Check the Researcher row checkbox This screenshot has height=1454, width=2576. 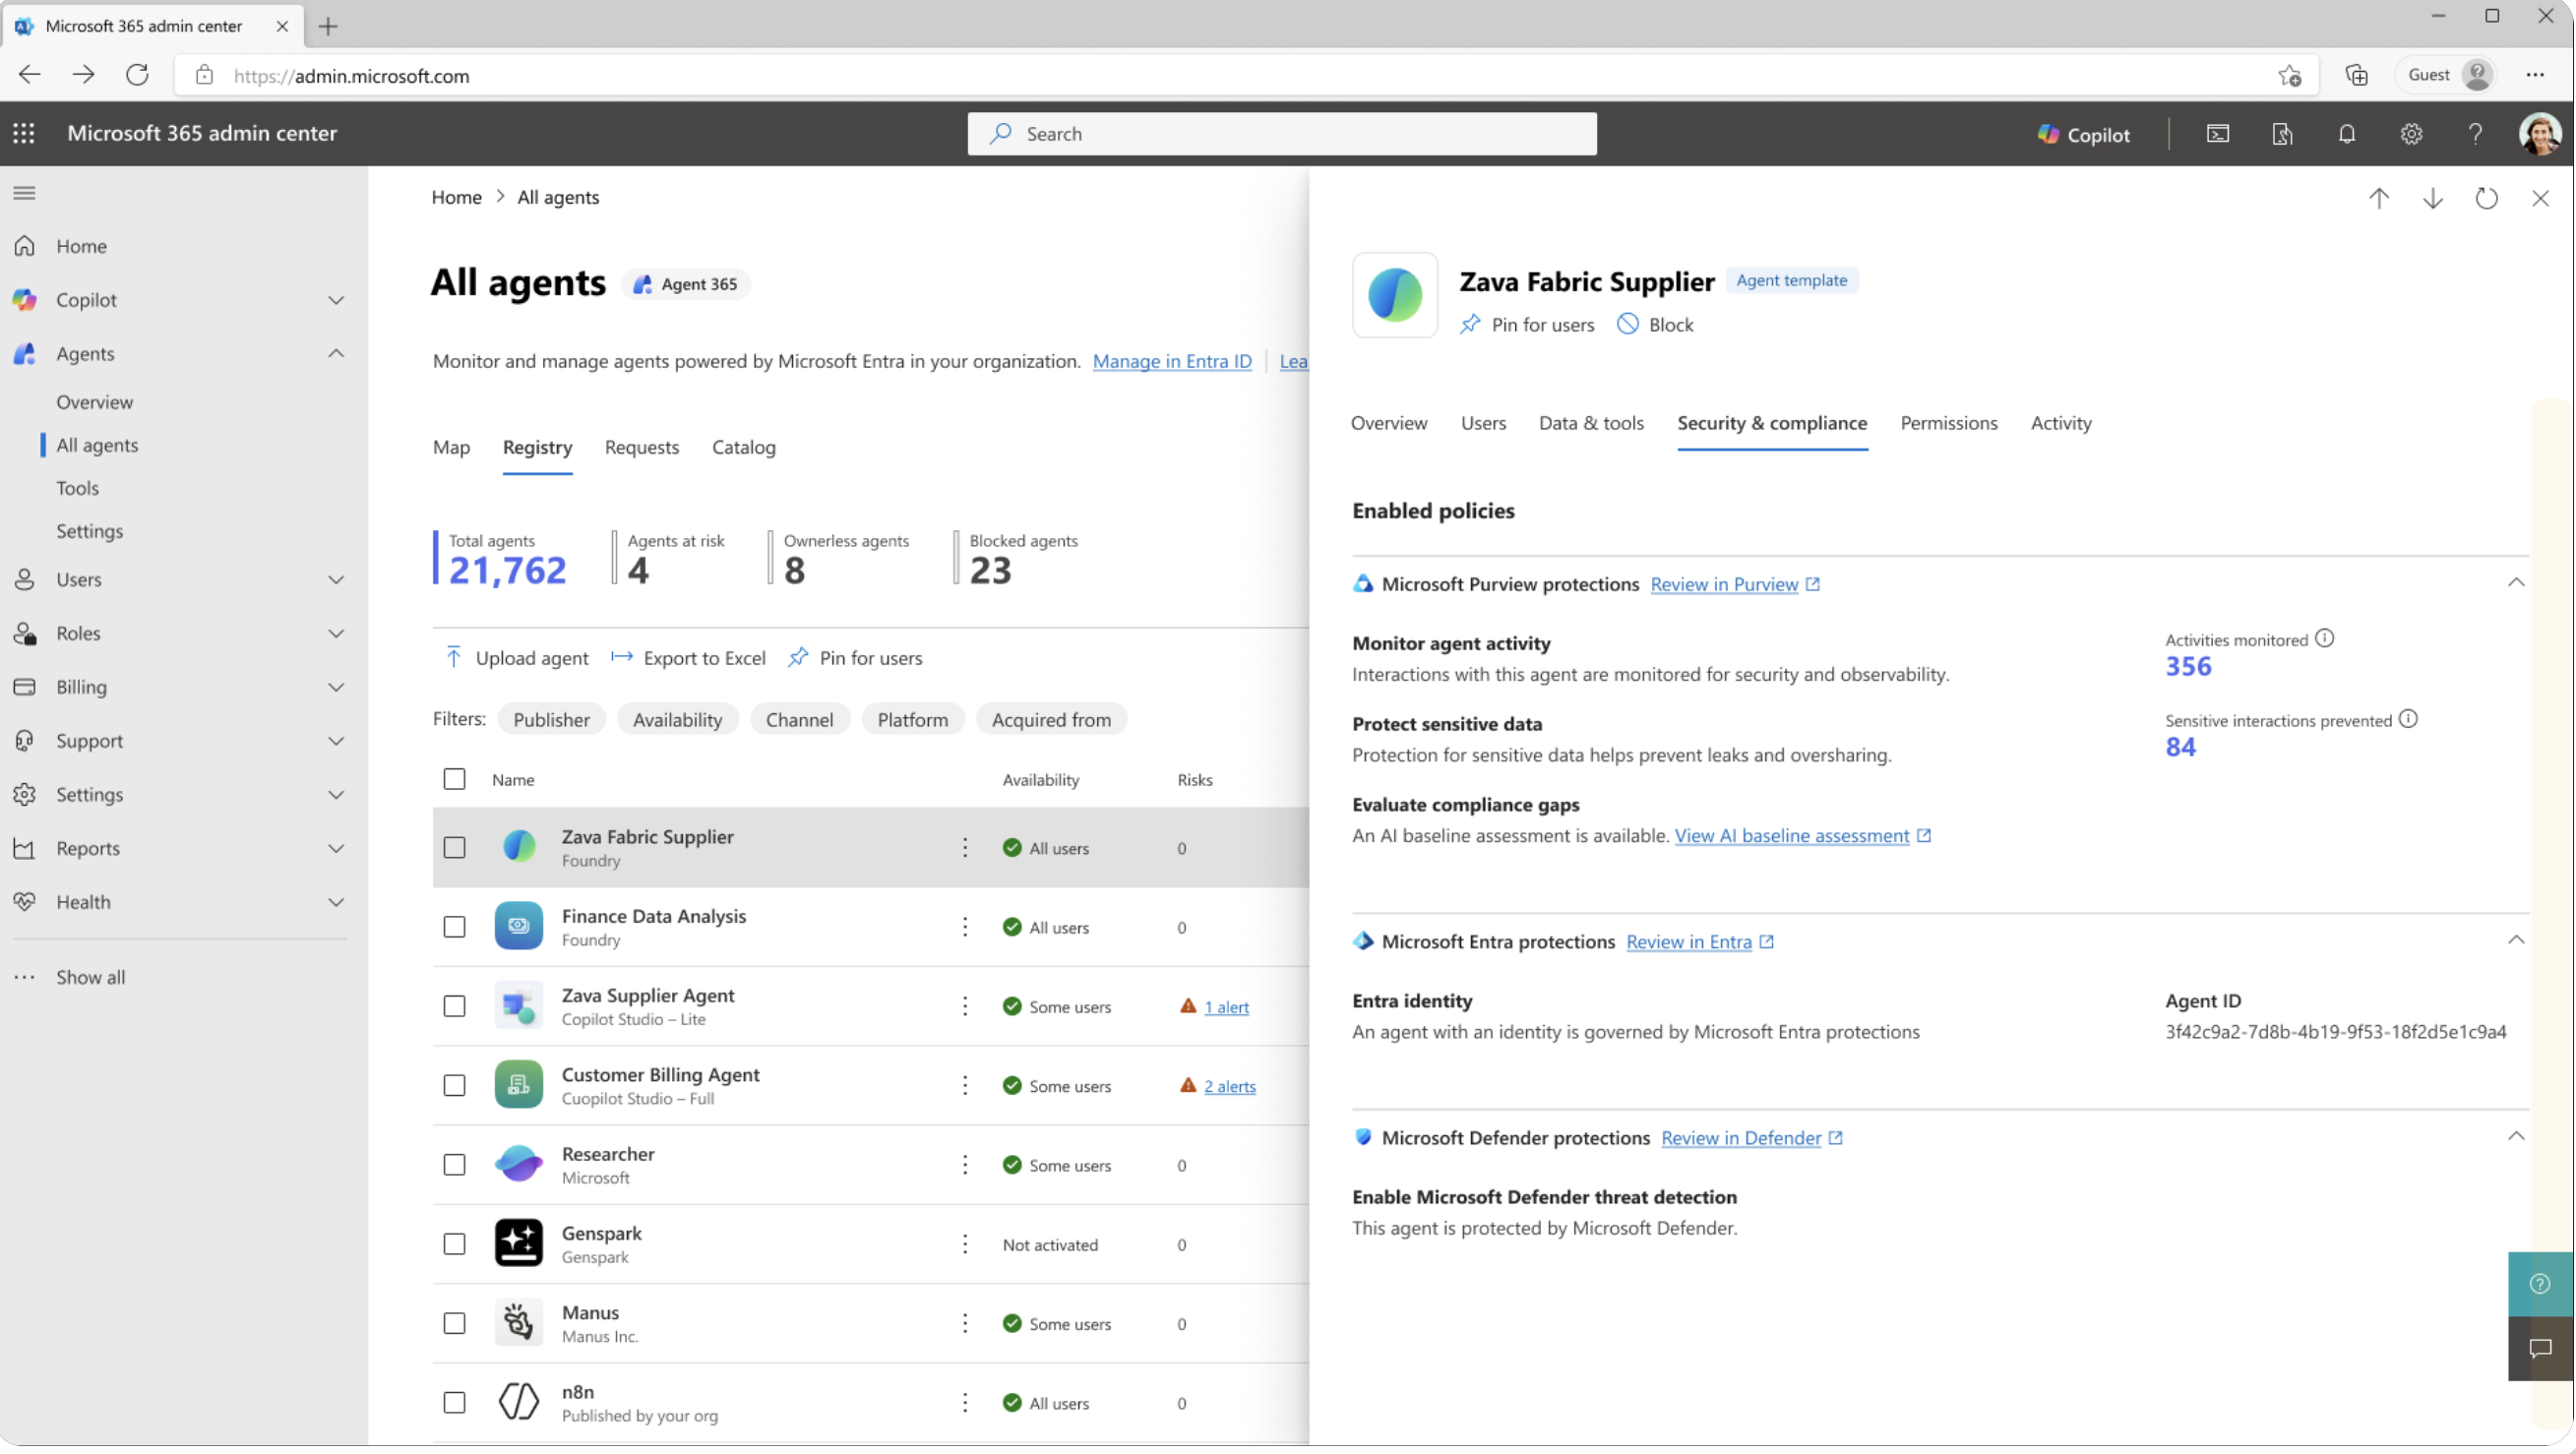click(x=455, y=1166)
